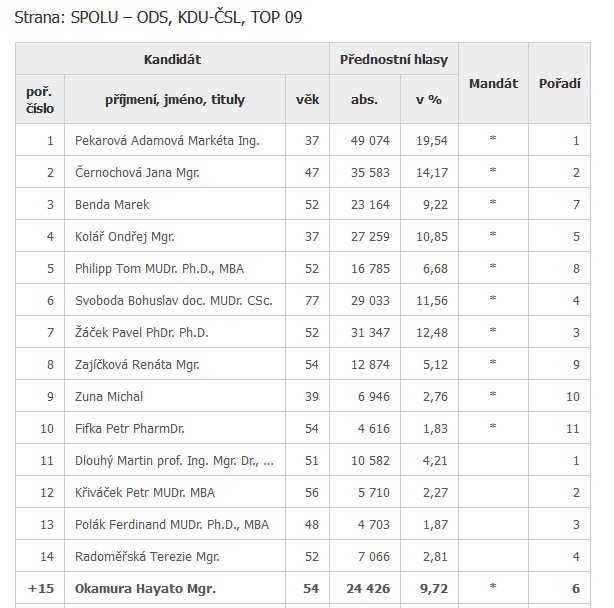Click Žáček Pavel PhDr. Ph.D. entry

click(x=141, y=332)
